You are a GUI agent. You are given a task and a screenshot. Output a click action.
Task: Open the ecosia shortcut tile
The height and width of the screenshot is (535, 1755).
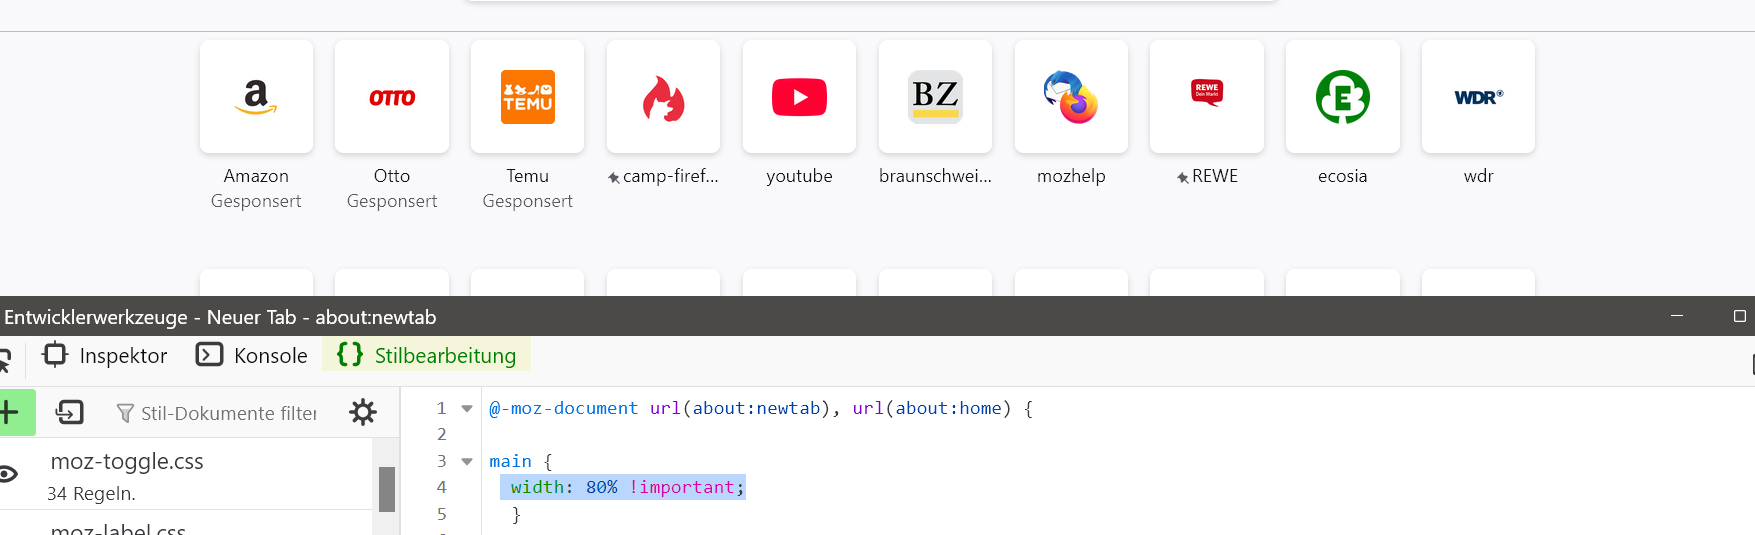(x=1343, y=97)
